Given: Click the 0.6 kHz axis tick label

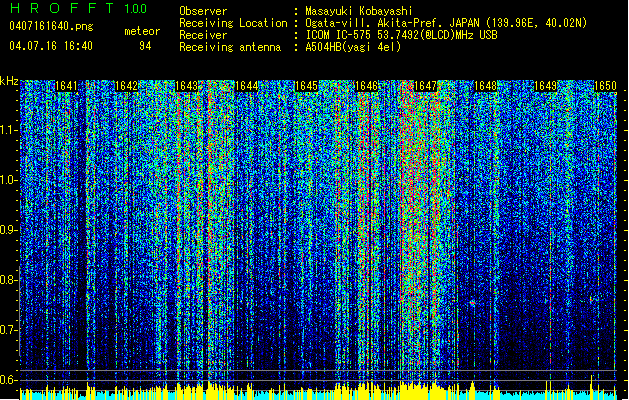Looking at the screenshot, I should point(8,380).
